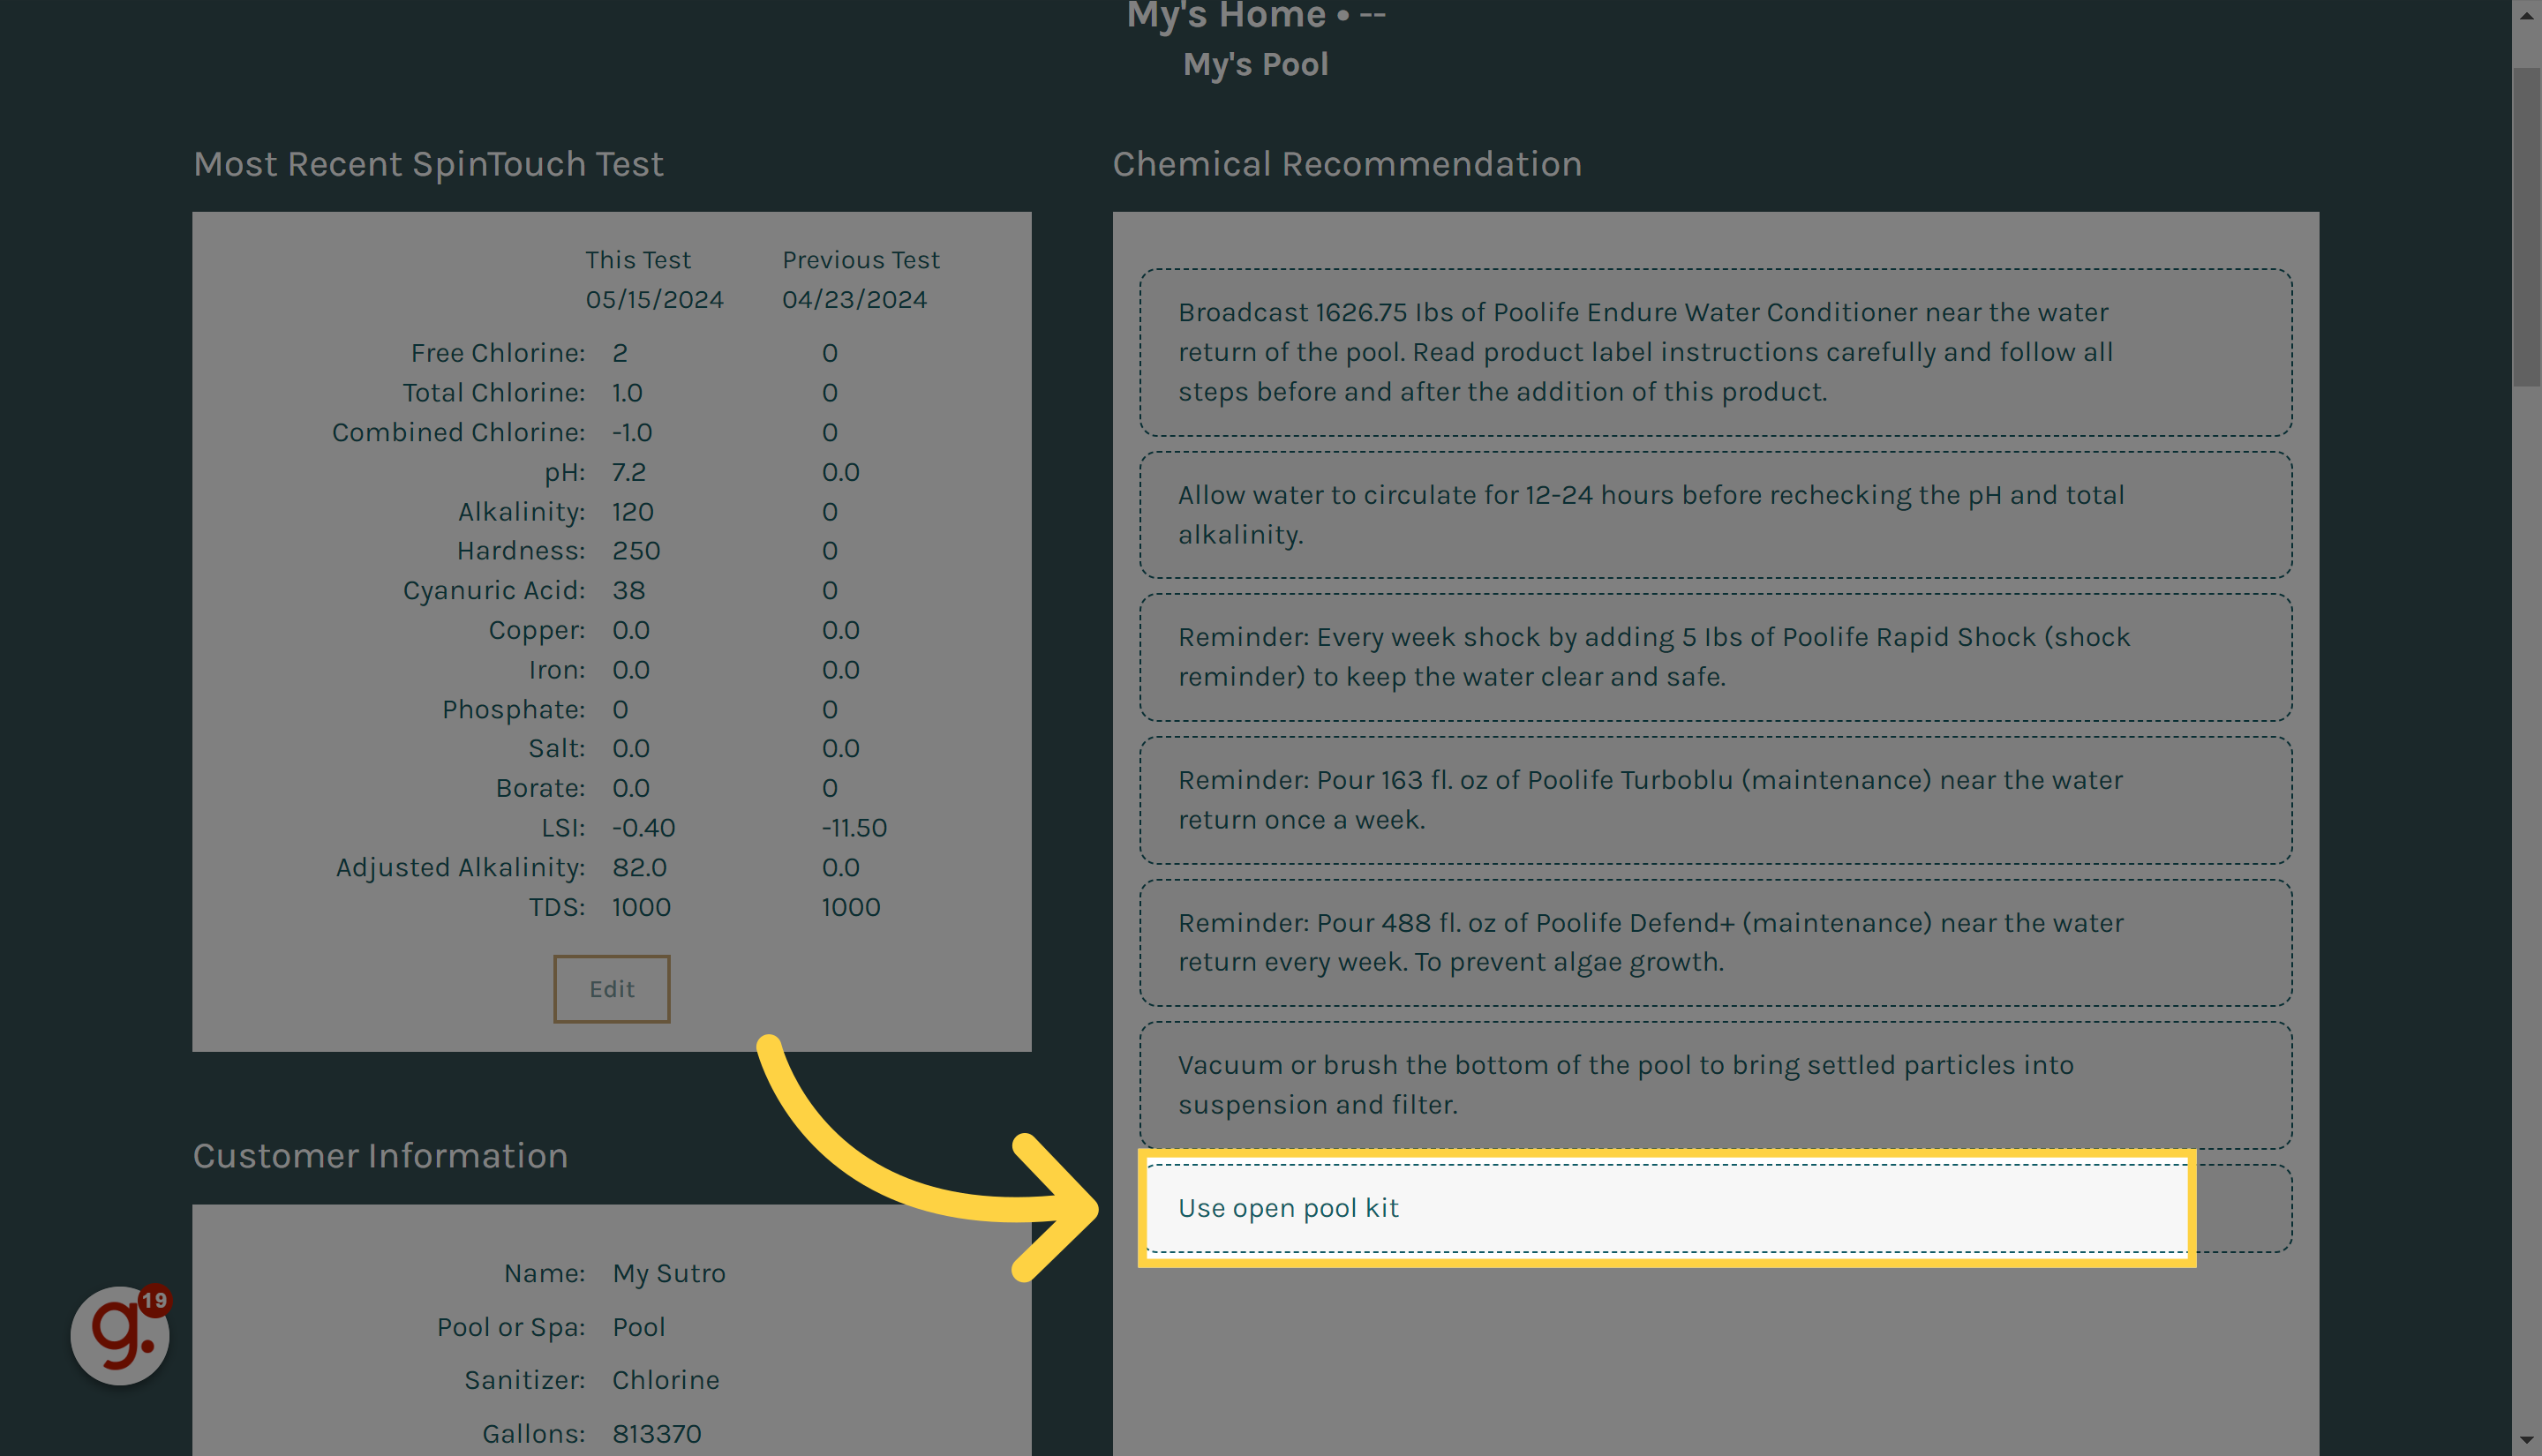Select the vacuum or brush pool recommendation
The width and height of the screenshot is (2542, 1456).
tap(1715, 1085)
